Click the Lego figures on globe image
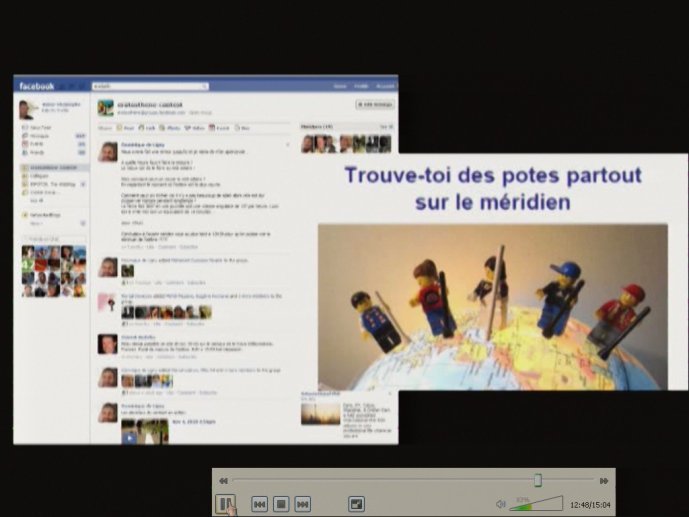The image size is (689, 517). [493, 307]
